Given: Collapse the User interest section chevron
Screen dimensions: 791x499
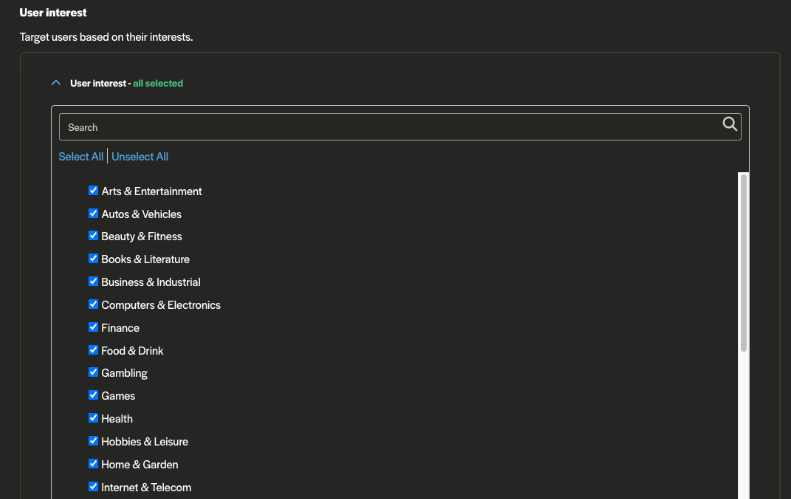Looking at the screenshot, I should (56, 83).
